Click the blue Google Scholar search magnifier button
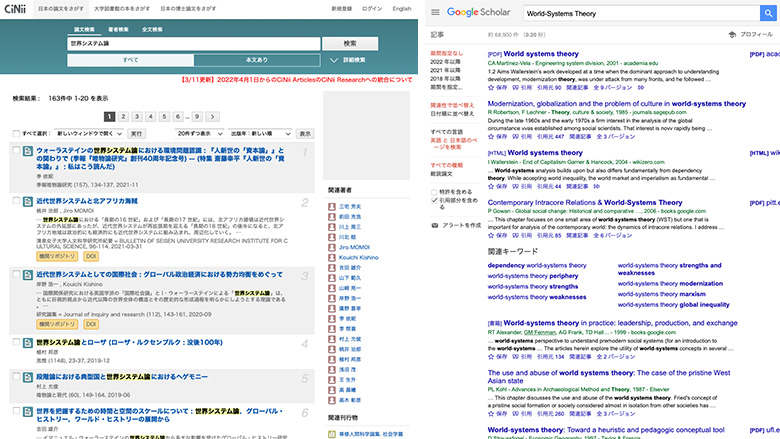The height and width of the screenshot is (439, 780). 769,13
